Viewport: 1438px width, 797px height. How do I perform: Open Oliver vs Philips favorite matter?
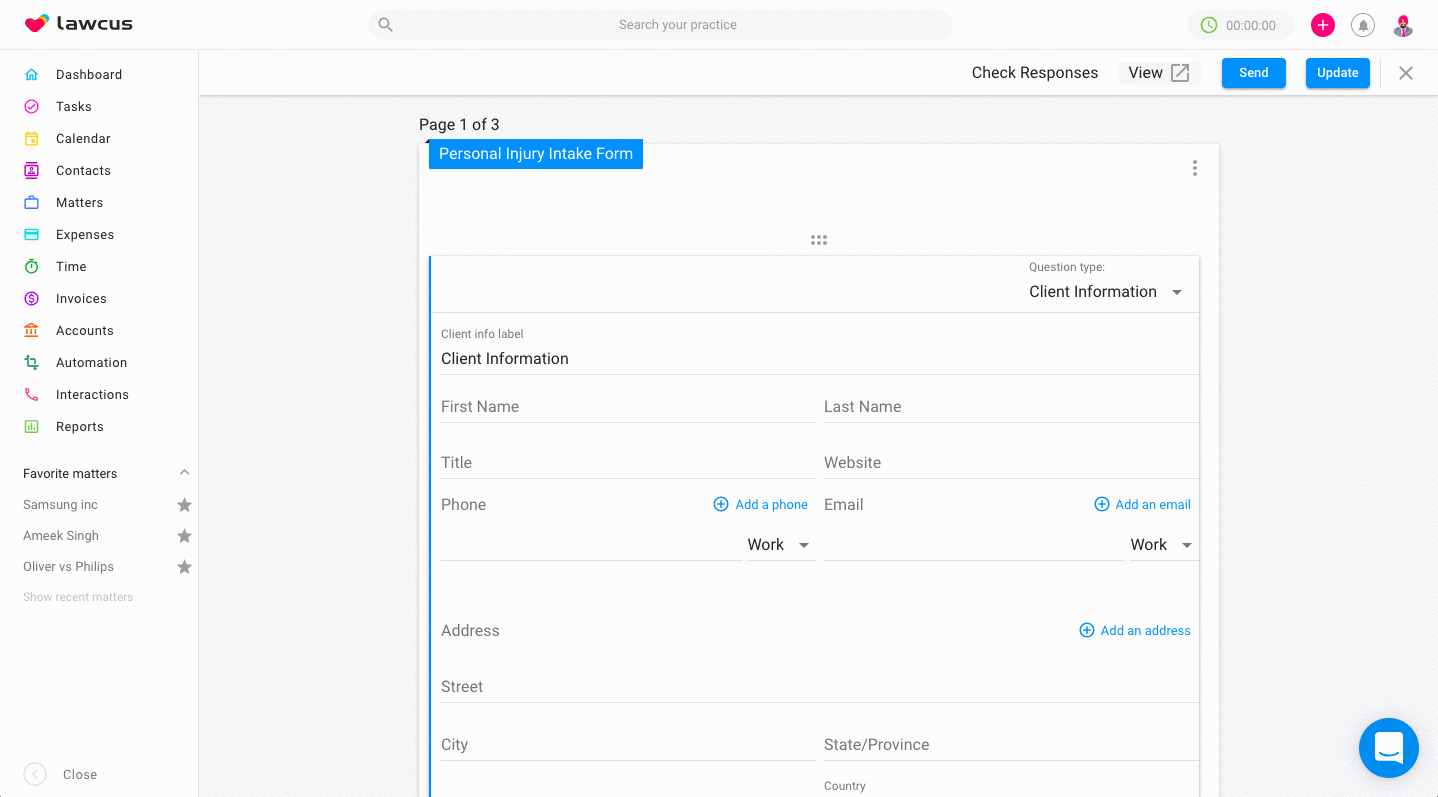click(69, 567)
